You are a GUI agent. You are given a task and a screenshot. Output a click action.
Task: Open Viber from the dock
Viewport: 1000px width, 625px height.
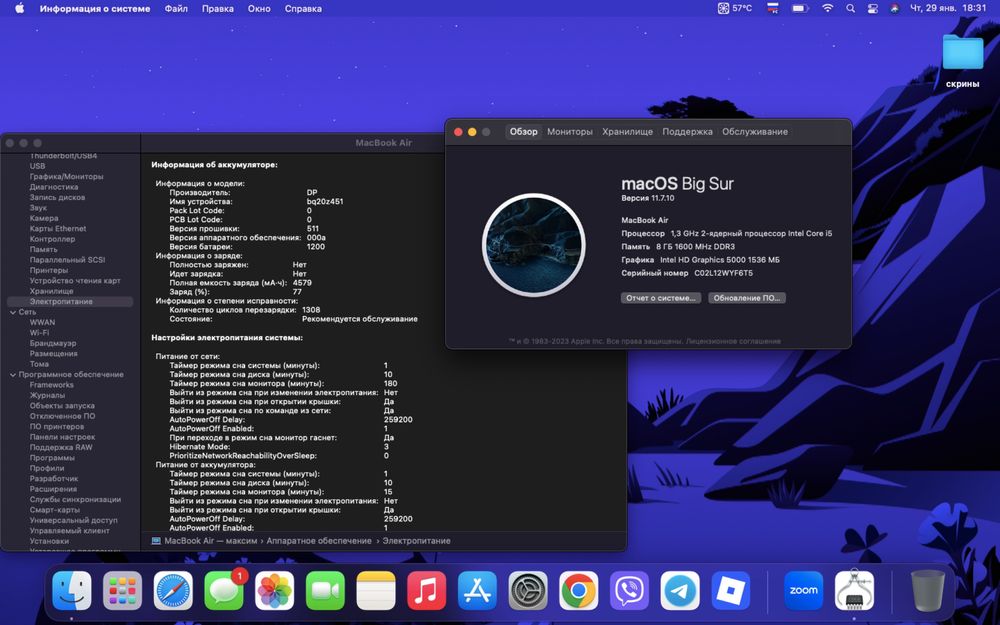(x=629, y=591)
